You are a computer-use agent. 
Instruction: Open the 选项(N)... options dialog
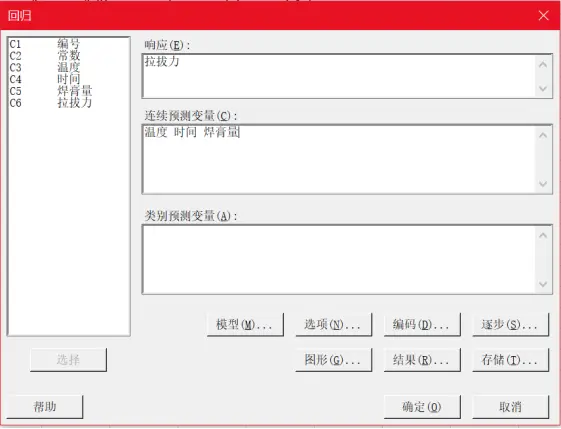click(333, 325)
